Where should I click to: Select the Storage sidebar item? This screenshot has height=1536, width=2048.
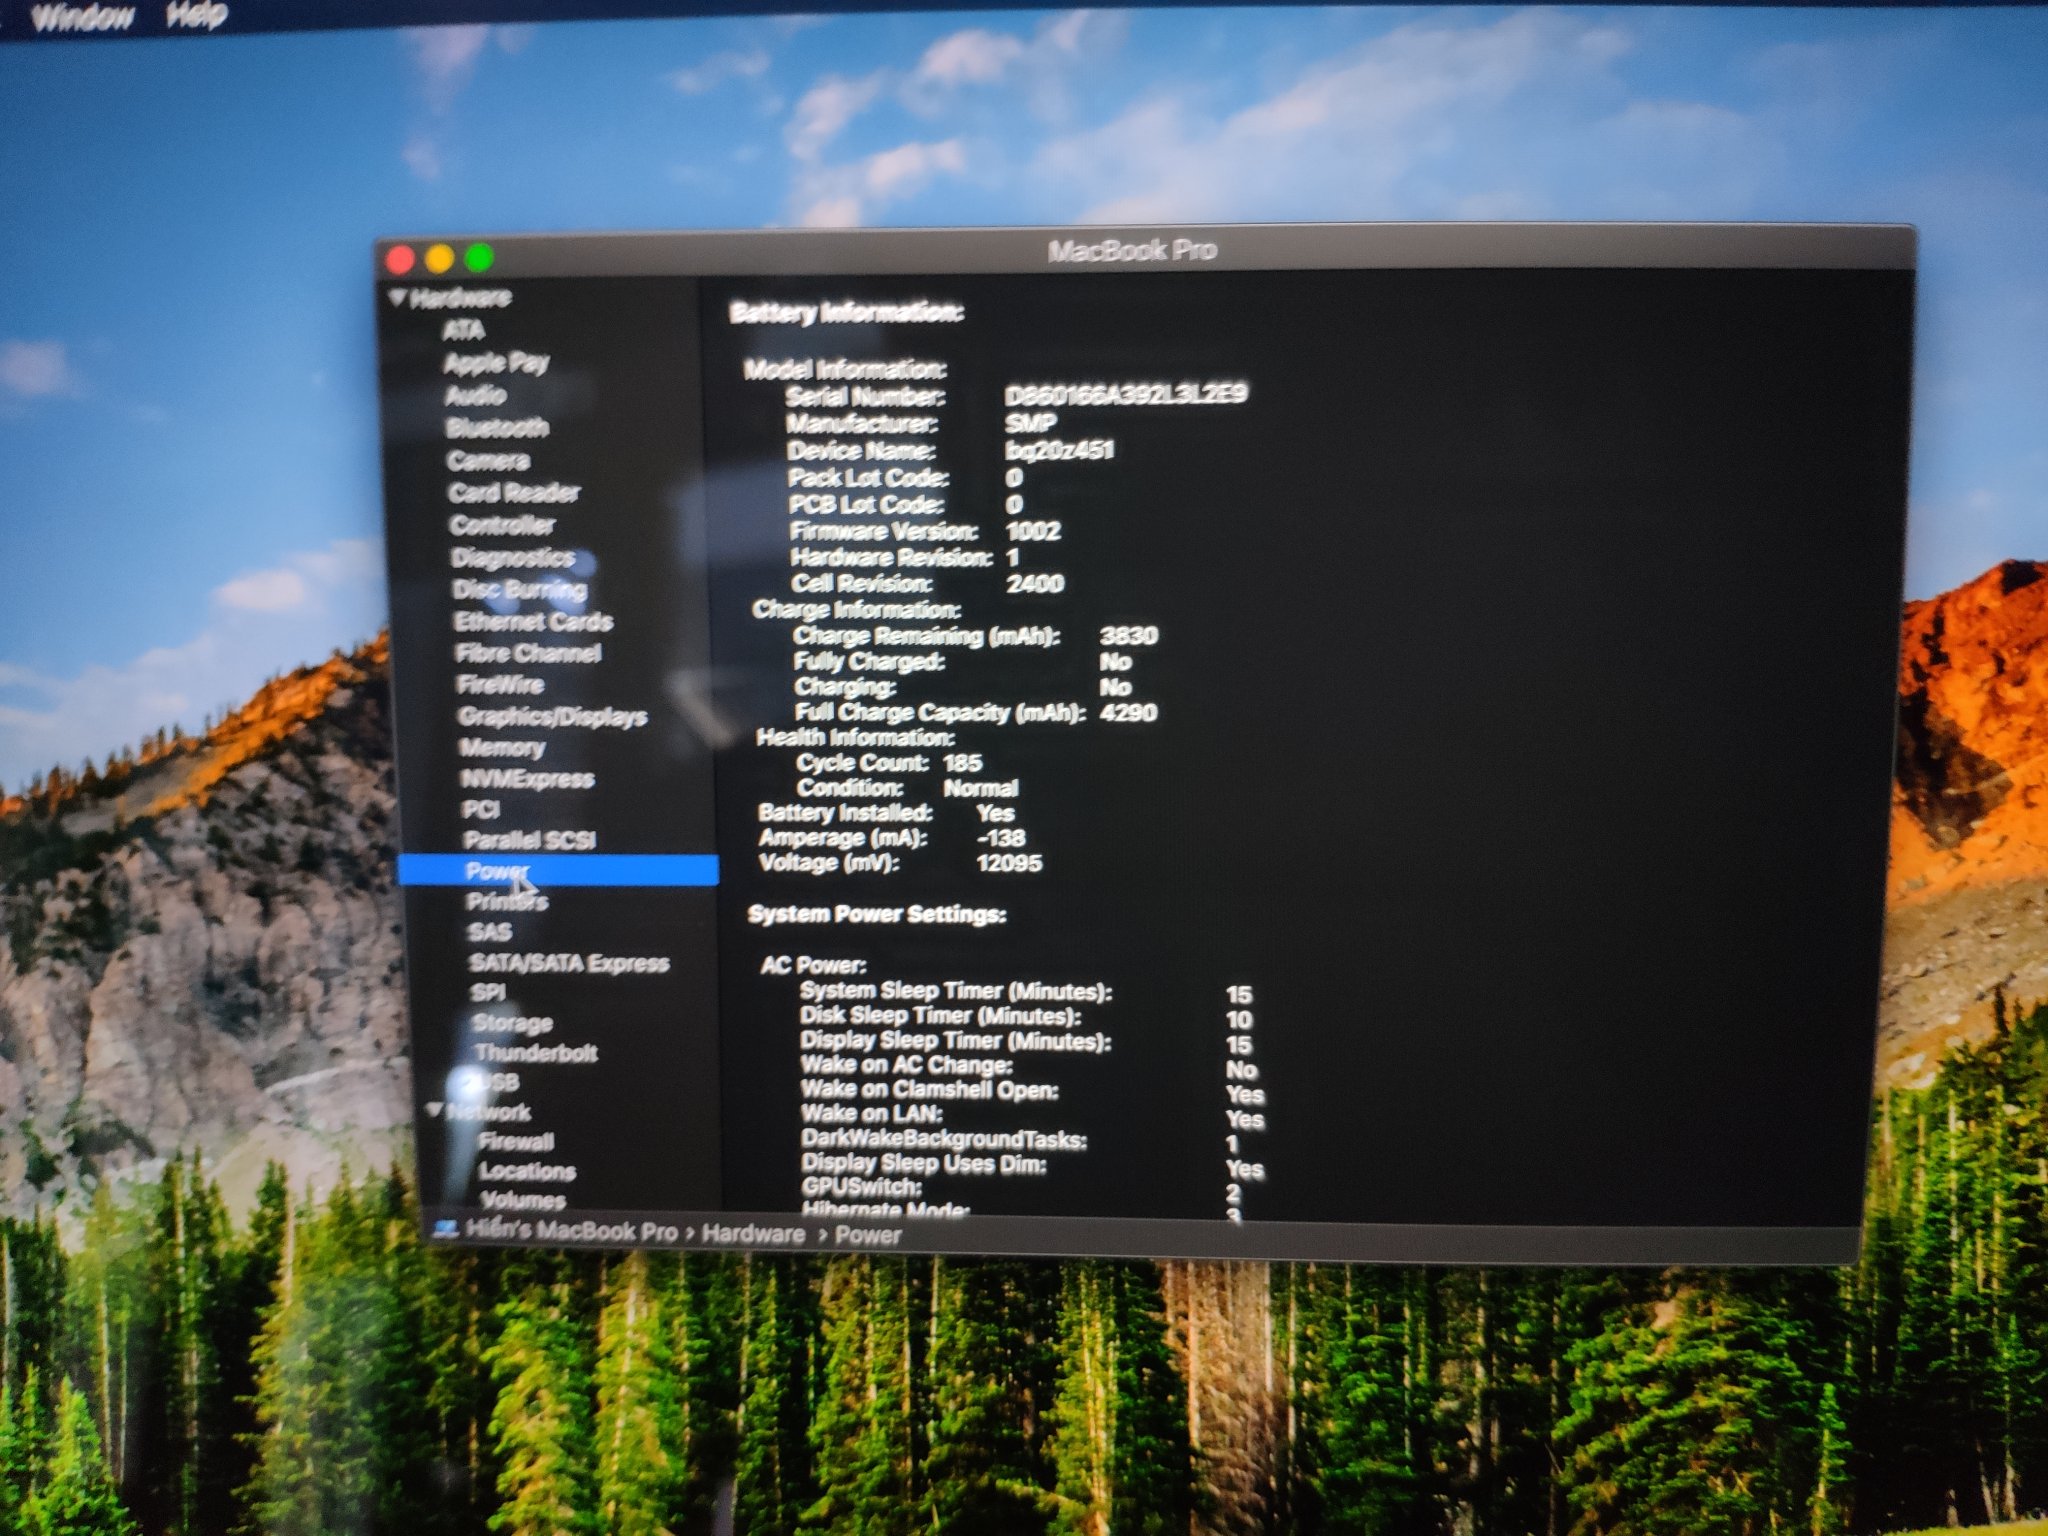click(x=512, y=1023)
